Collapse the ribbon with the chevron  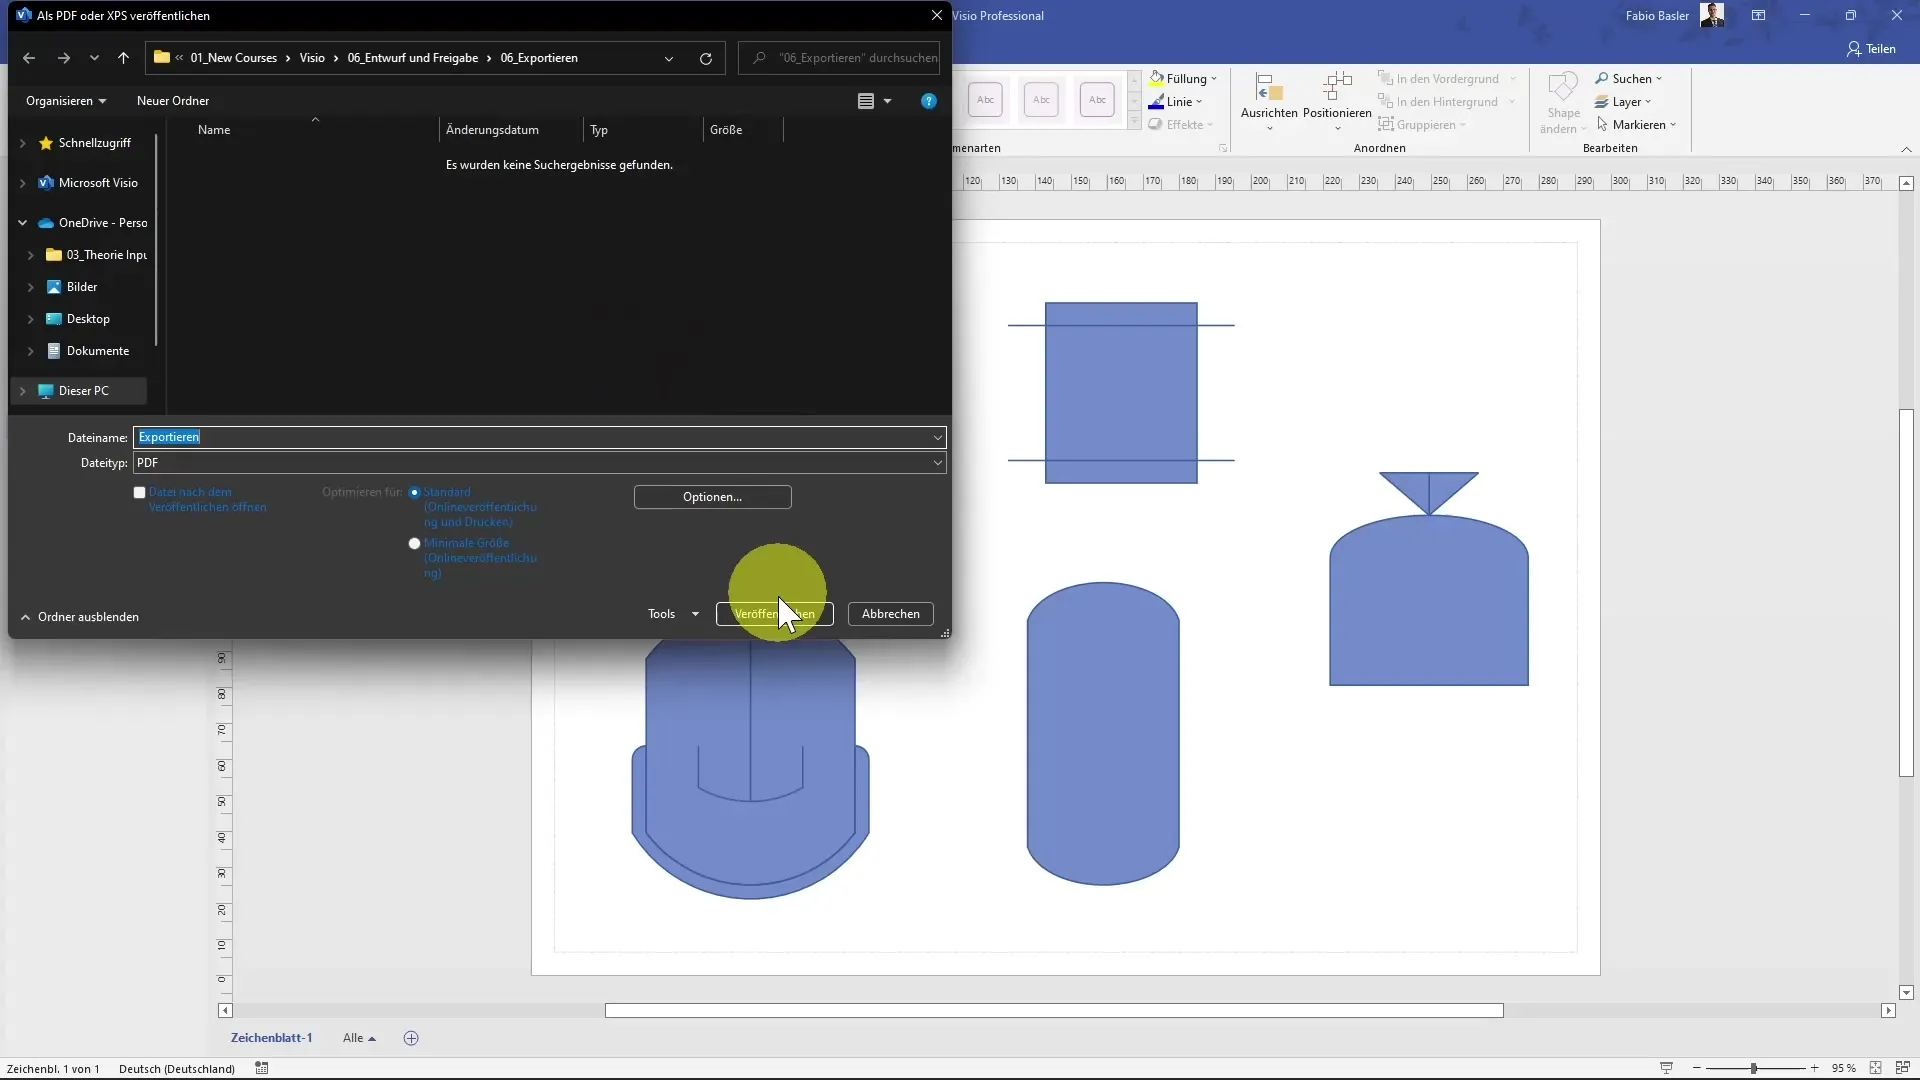[1906, 149]
